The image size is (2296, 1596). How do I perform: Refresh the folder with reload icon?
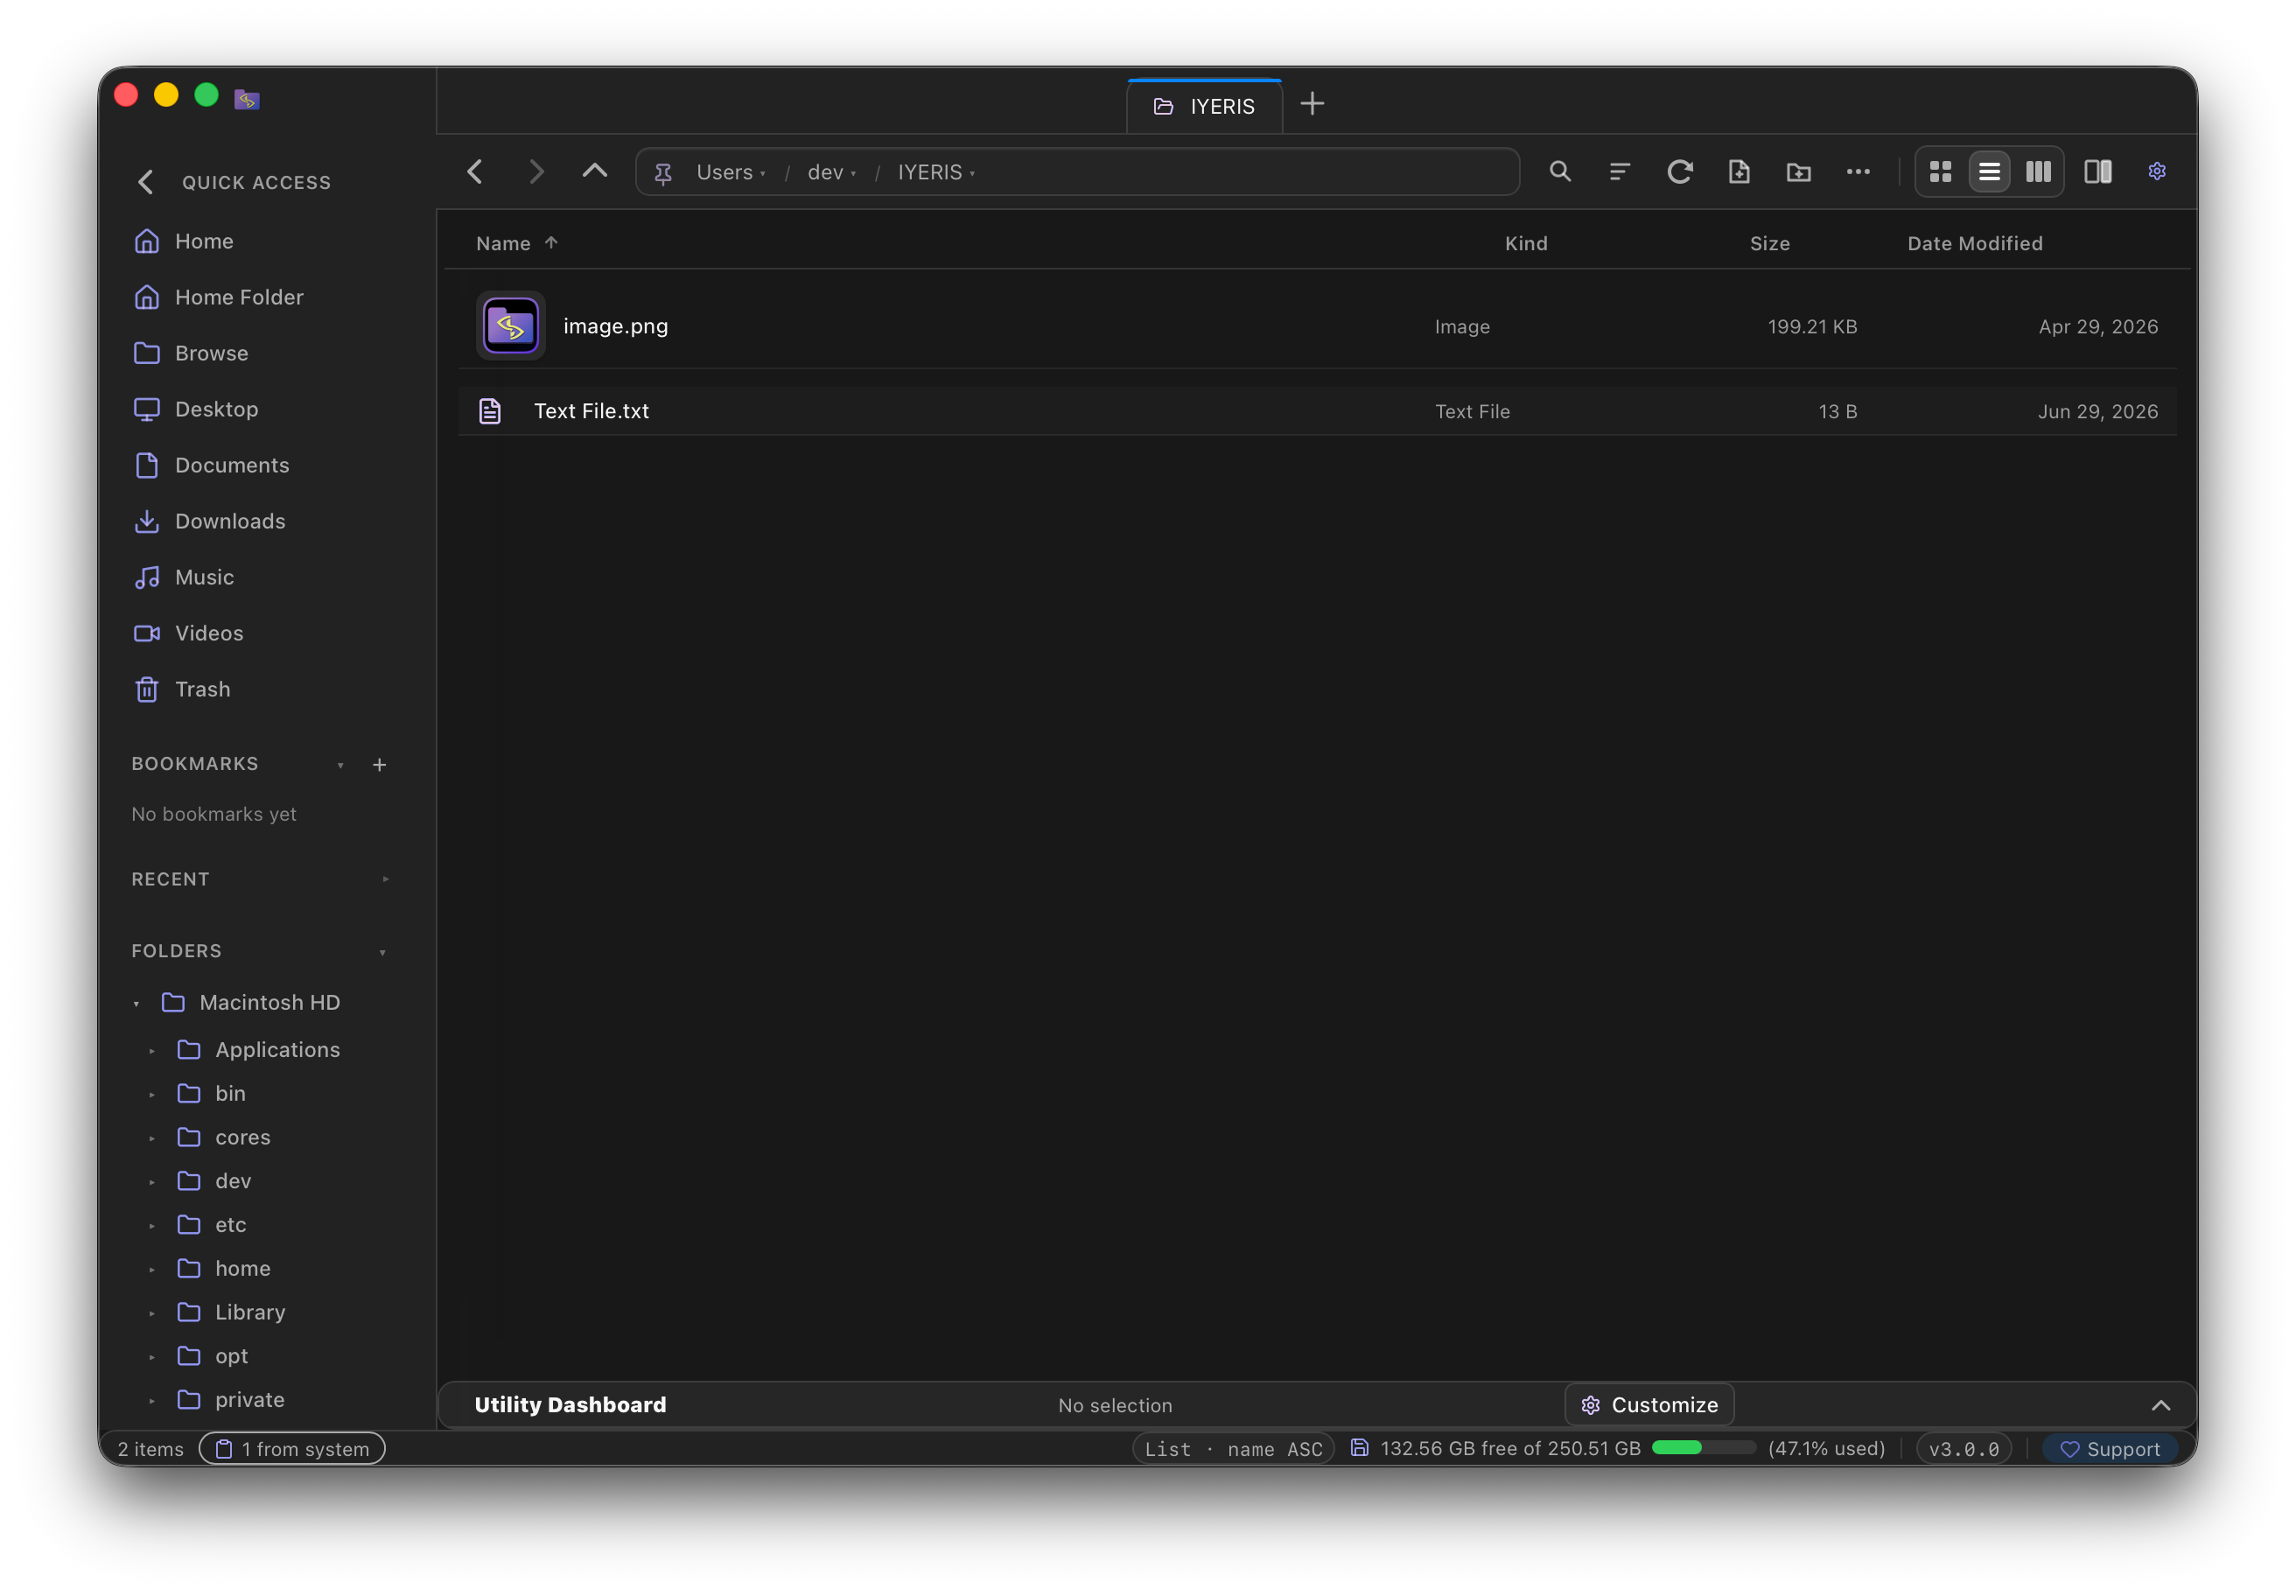1679,172
